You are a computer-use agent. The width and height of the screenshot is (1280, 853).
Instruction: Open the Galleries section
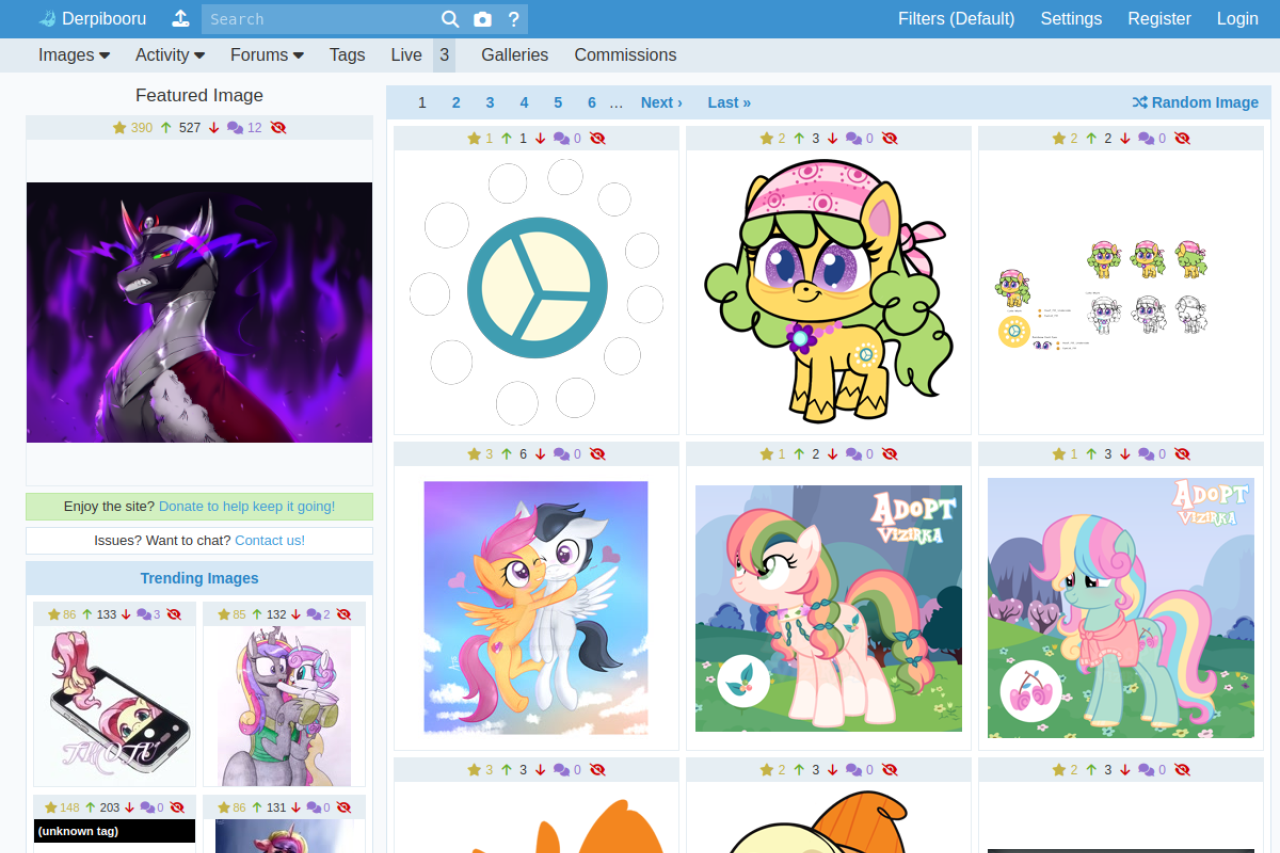[514, 55]
